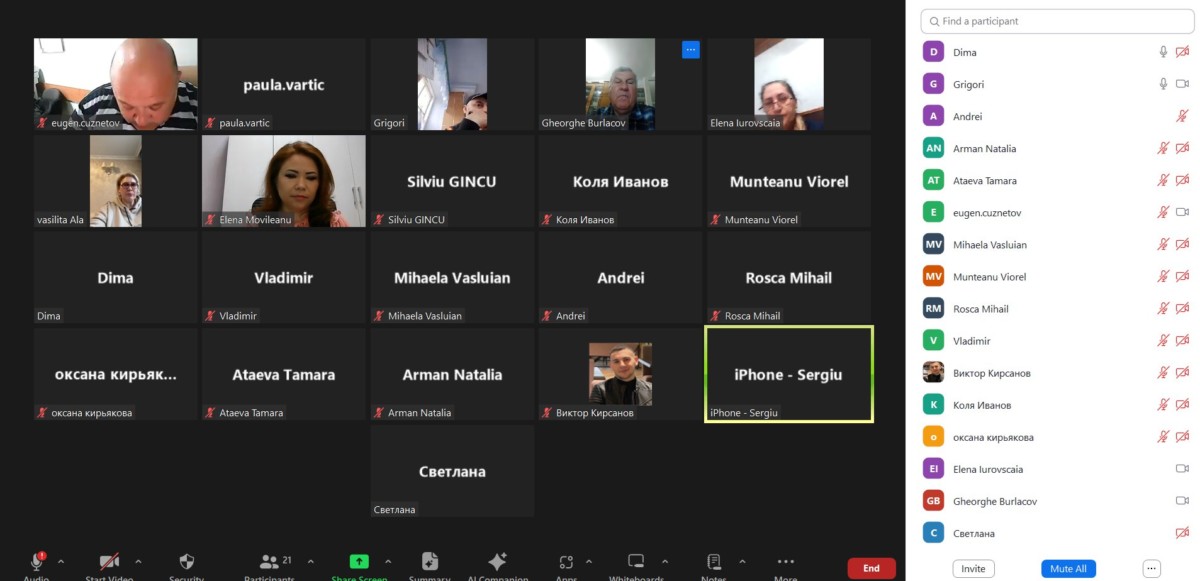The height and width of the screenshot is (581, 1200).
Task: Expand audio options arrow beside Audio
Action: [61, 561]
